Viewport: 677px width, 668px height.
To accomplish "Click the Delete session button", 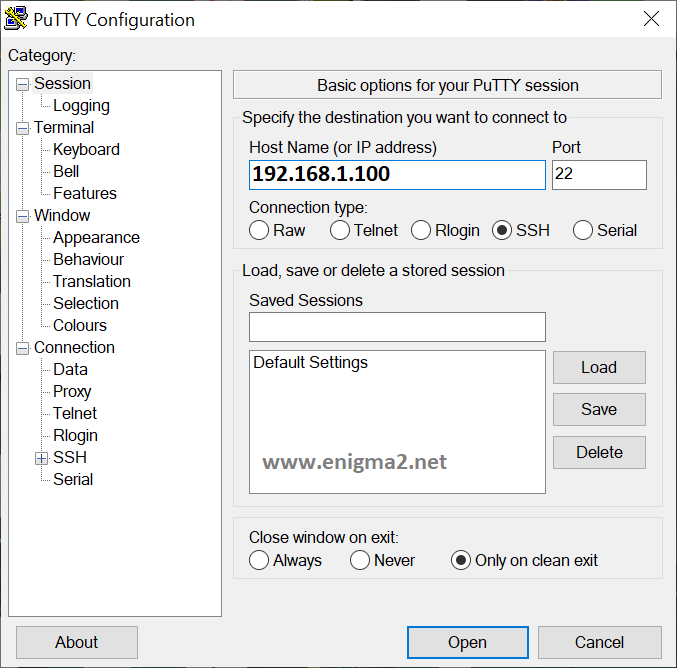I will coord(599,452).
